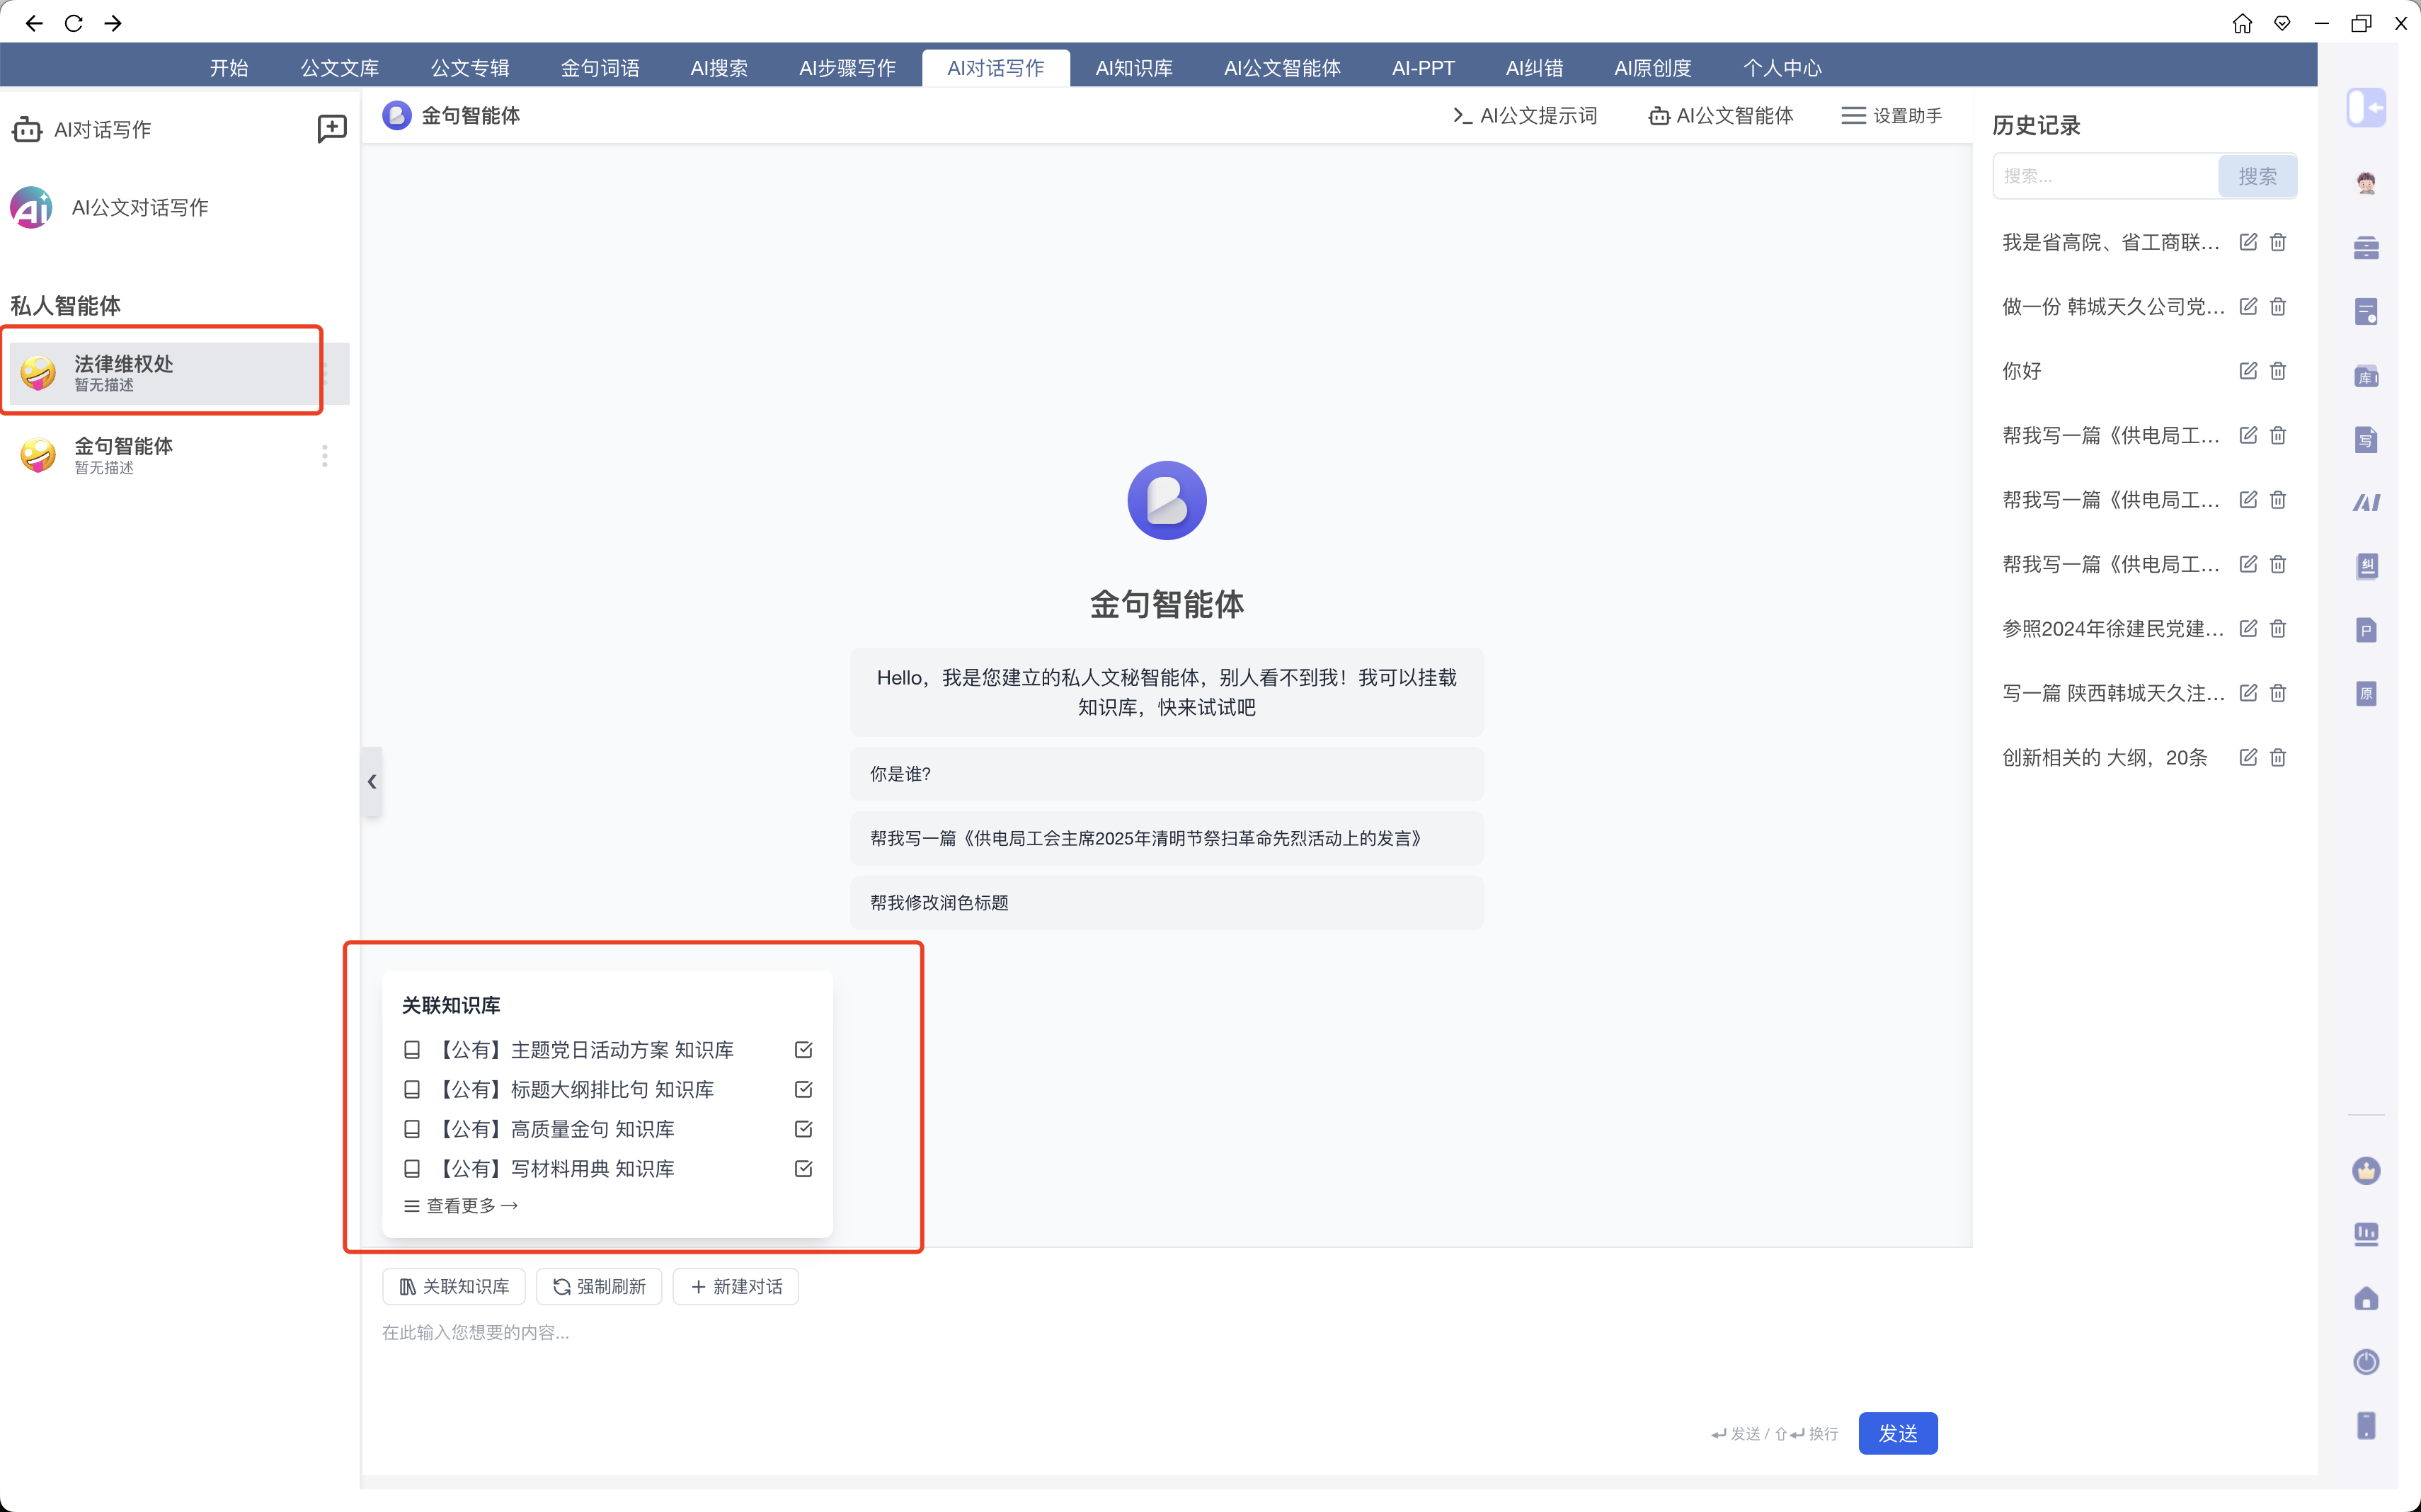Uncheck 主题党日活动方案 知识库 checkbox
The image size is (2421, 1512).
tap(803, 1050)
